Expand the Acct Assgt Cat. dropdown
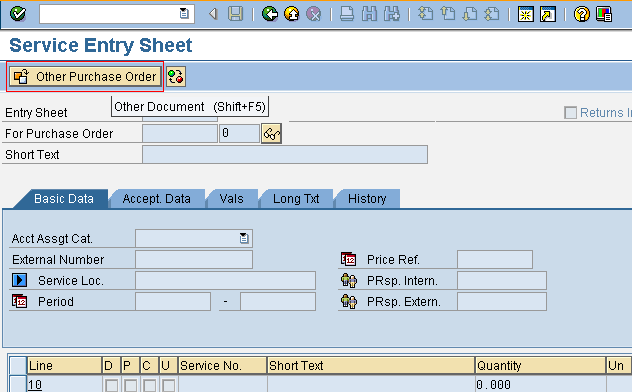The height and width of the screenshot is (392, 632). [x=244, y=239]
